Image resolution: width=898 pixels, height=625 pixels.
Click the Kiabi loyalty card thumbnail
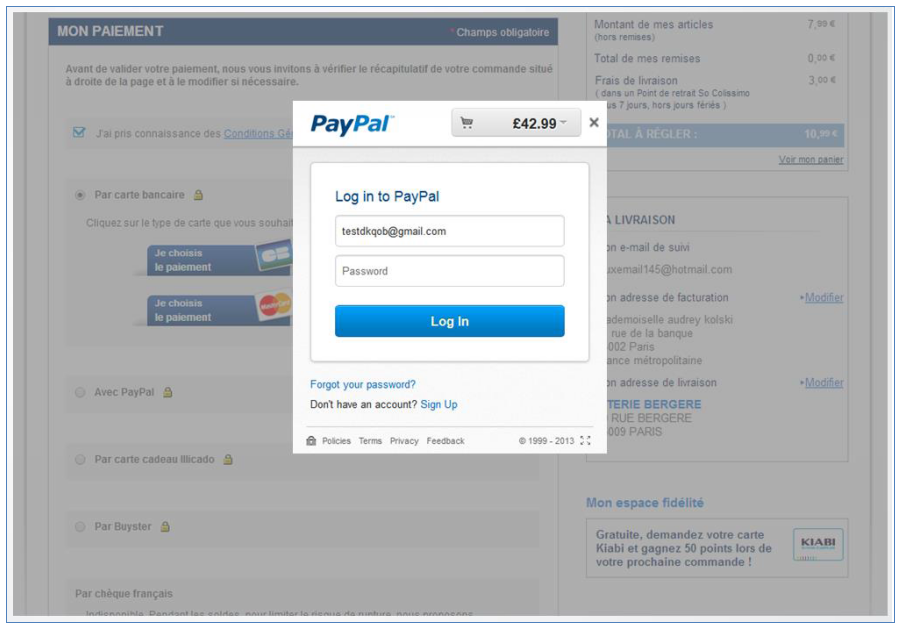tap(818, 544)
